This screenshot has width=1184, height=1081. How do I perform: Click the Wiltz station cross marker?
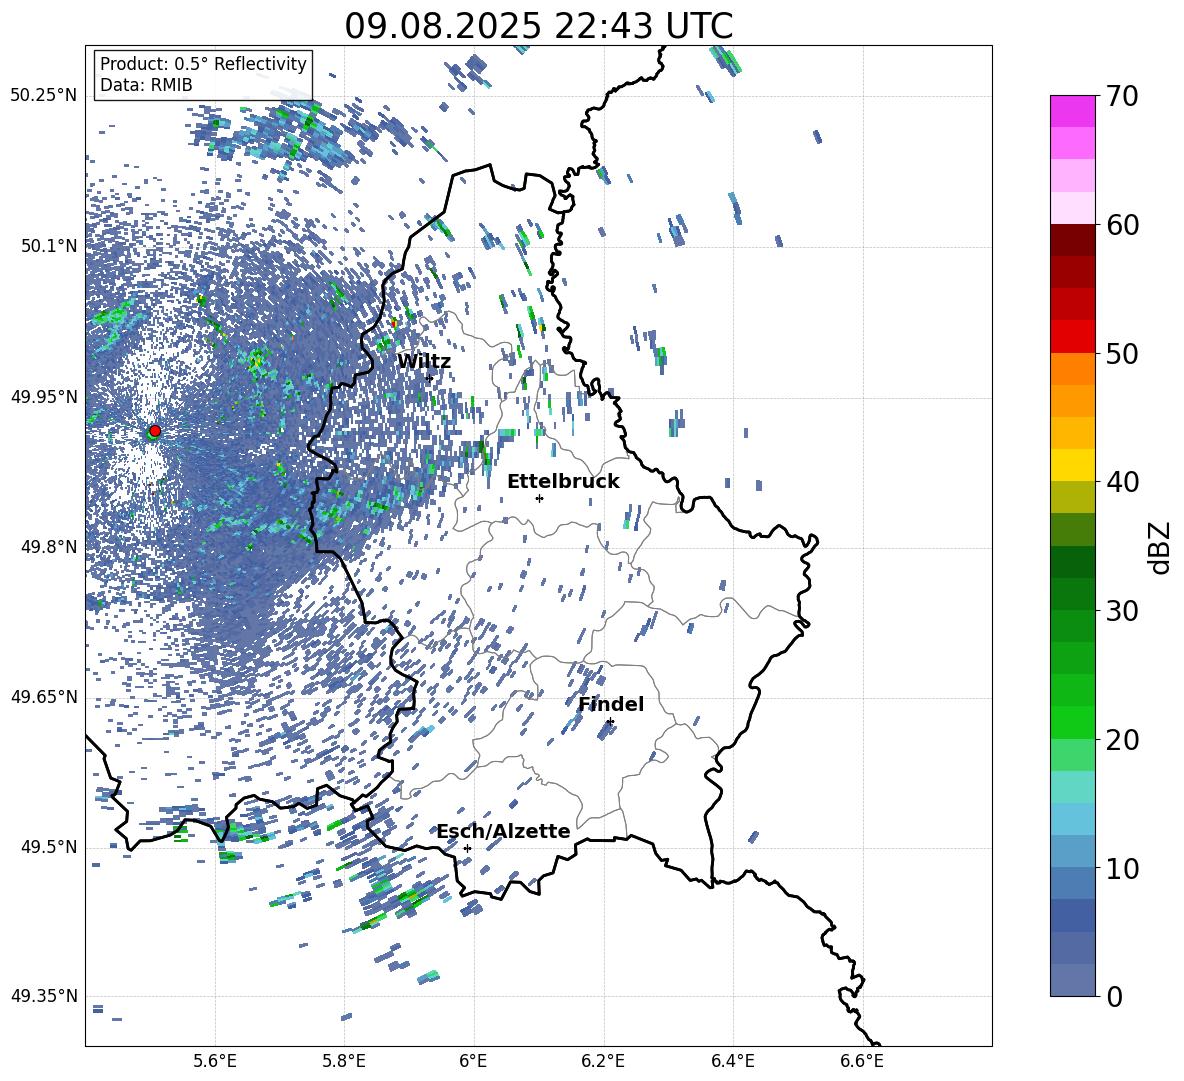coord(429,378)
